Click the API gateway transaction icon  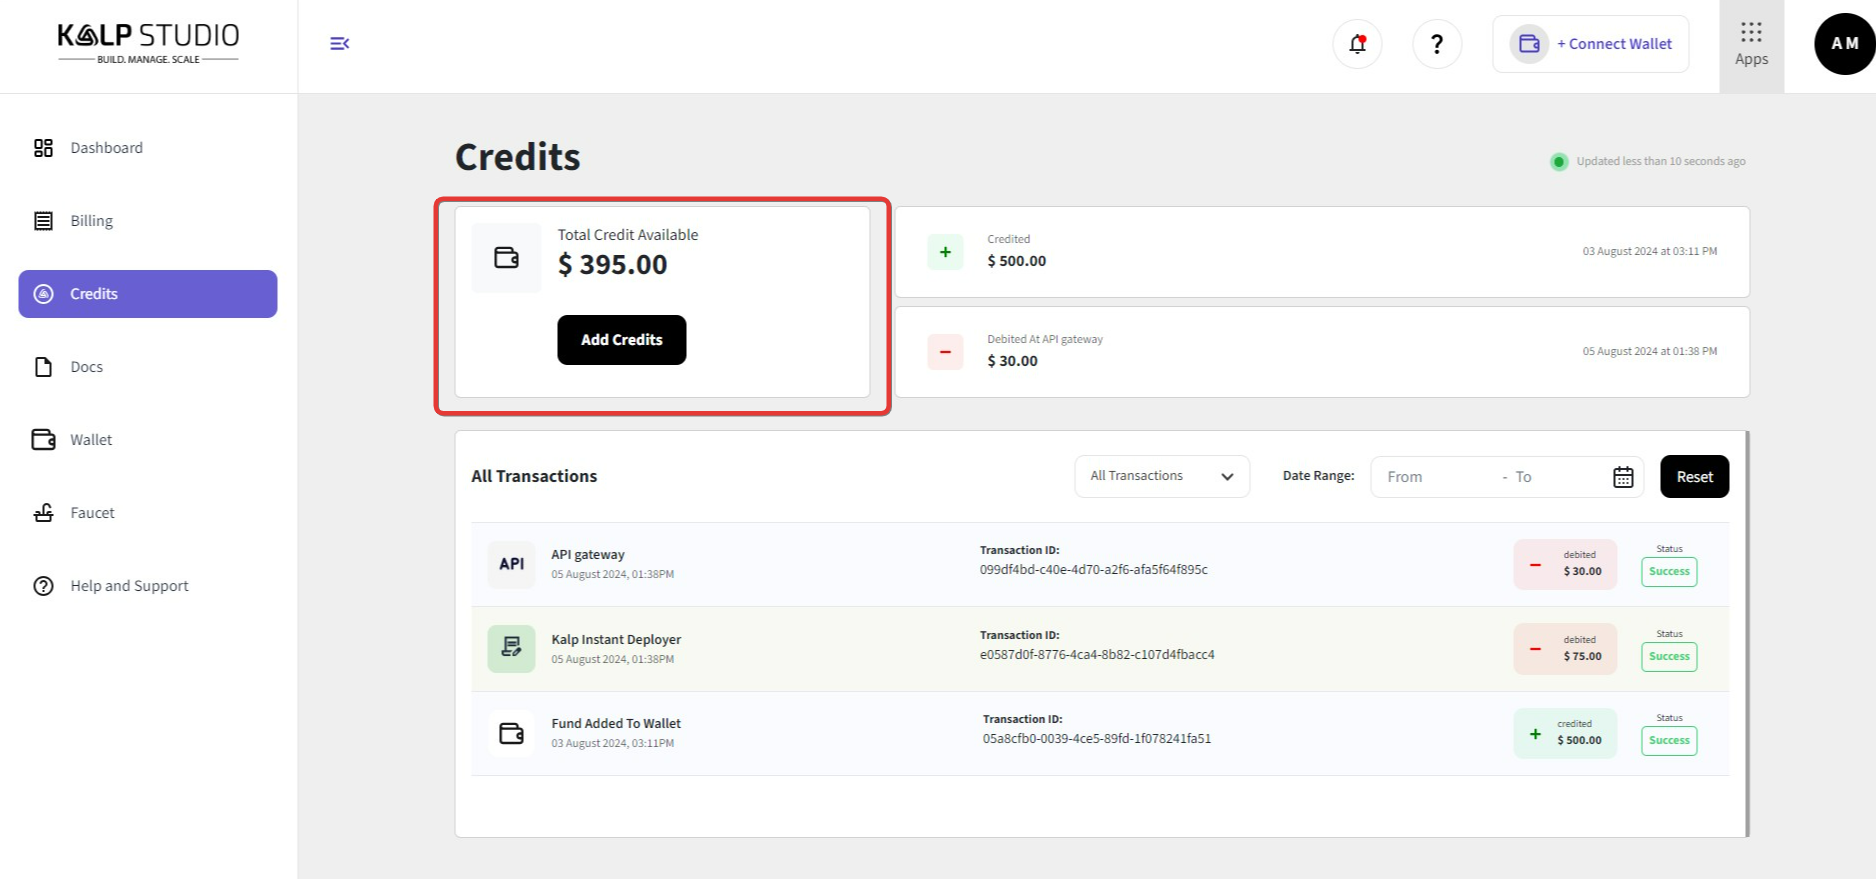[511, 564]
